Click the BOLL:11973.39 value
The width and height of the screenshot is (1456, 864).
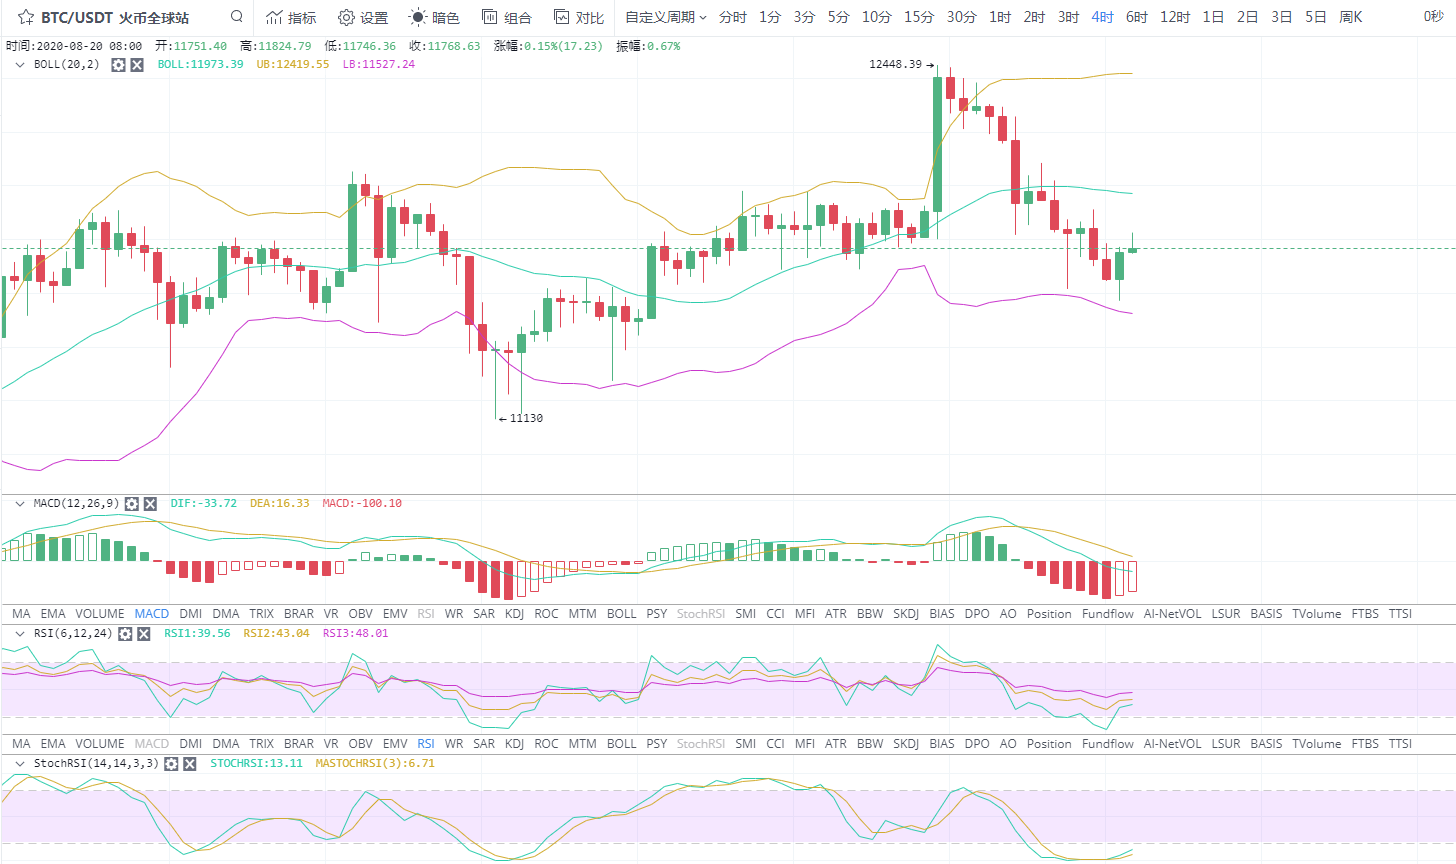200,64
